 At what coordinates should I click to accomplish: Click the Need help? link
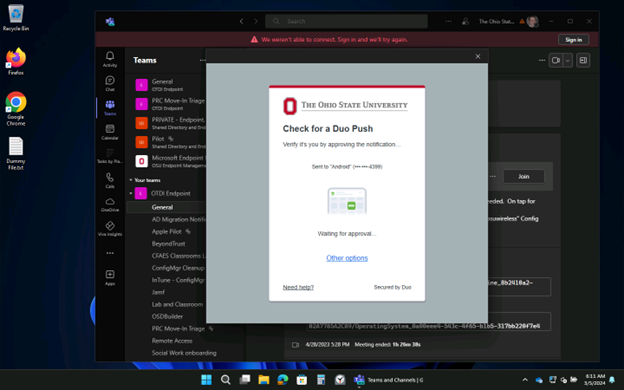point(298,287)
